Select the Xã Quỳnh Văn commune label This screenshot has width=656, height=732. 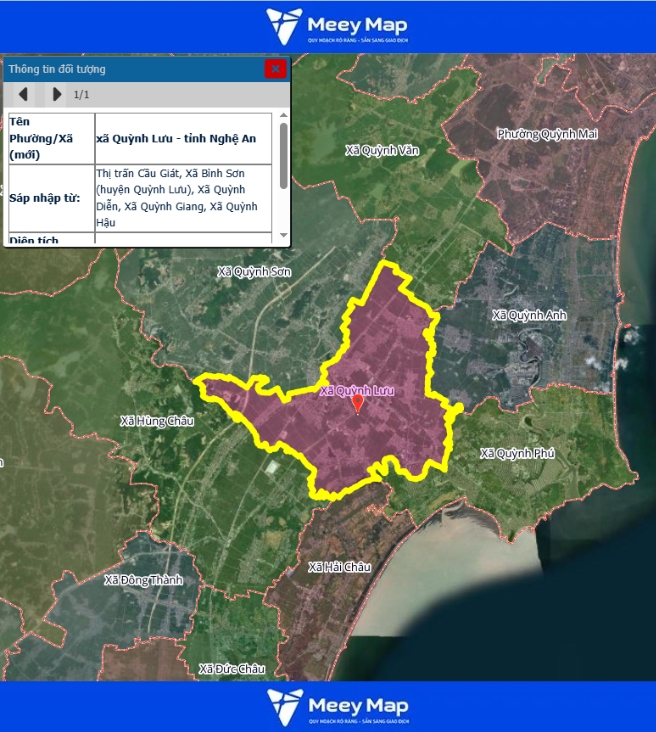point(381,150)
